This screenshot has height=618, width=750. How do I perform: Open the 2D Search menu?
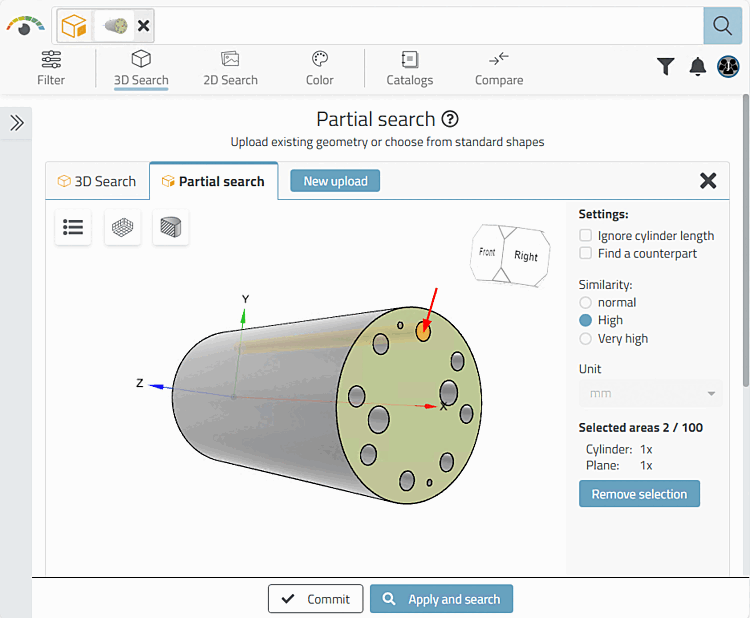pos(230,68)
